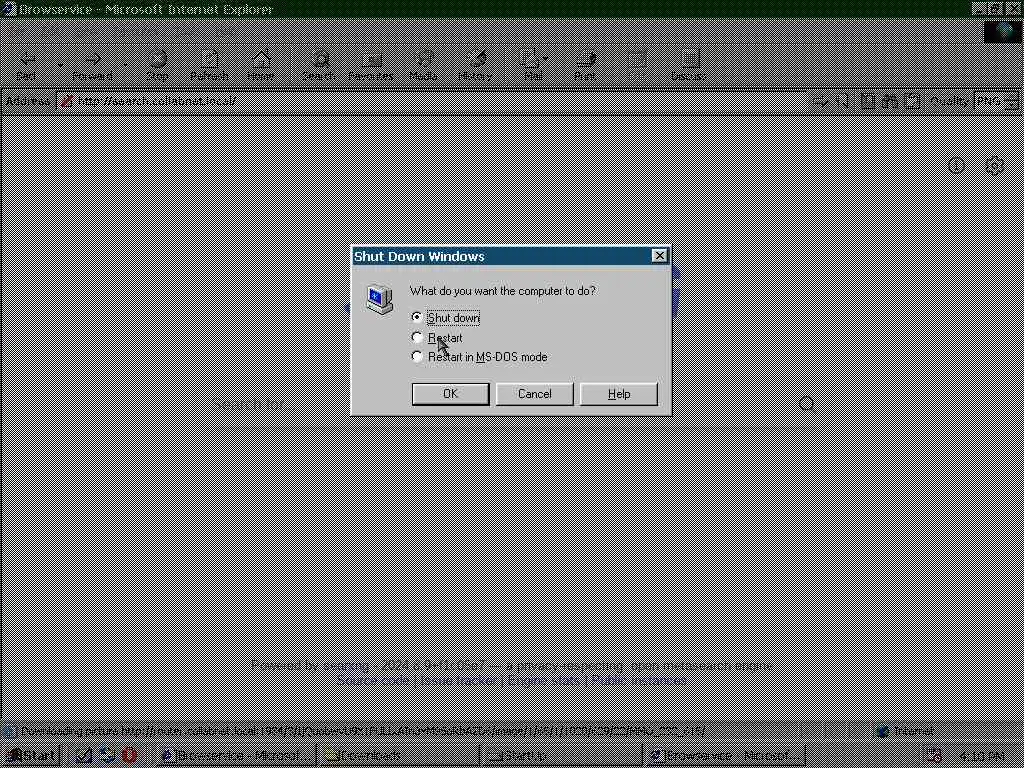Stop page loading in Internet Explorer
This screenshot has width=1024, height=768.
click(x=157, y=65)
